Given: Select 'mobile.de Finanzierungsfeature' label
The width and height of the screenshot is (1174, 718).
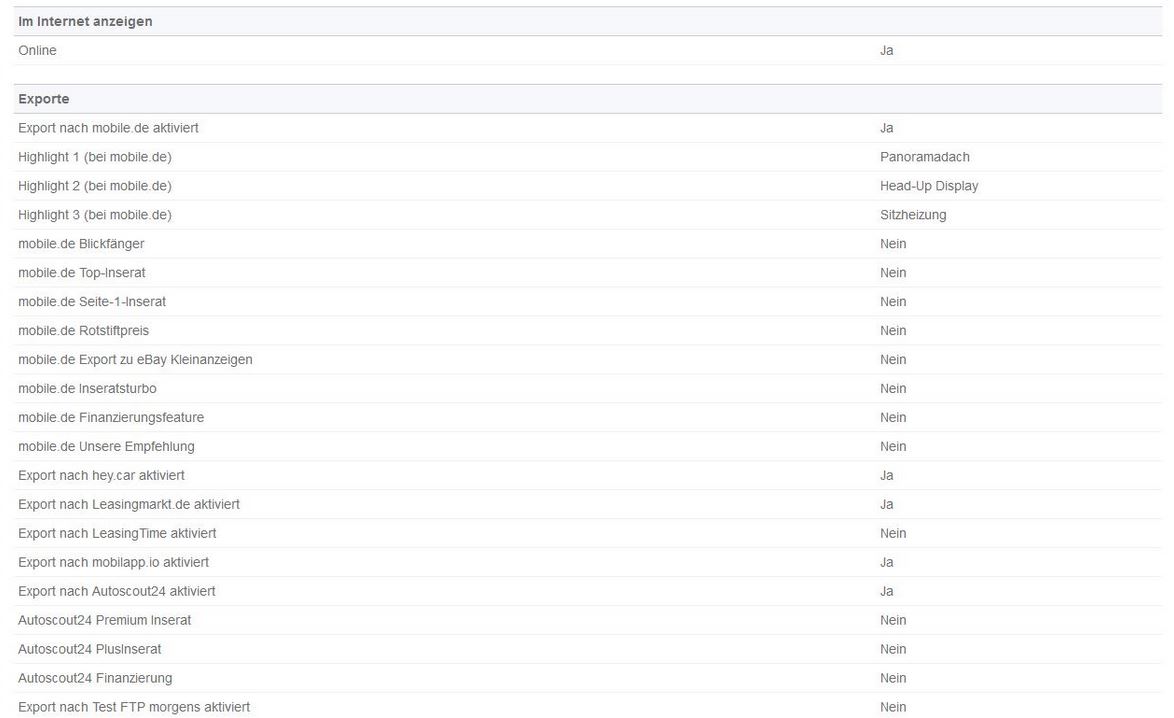Looking at the screenshot, I should coord(111,418).
